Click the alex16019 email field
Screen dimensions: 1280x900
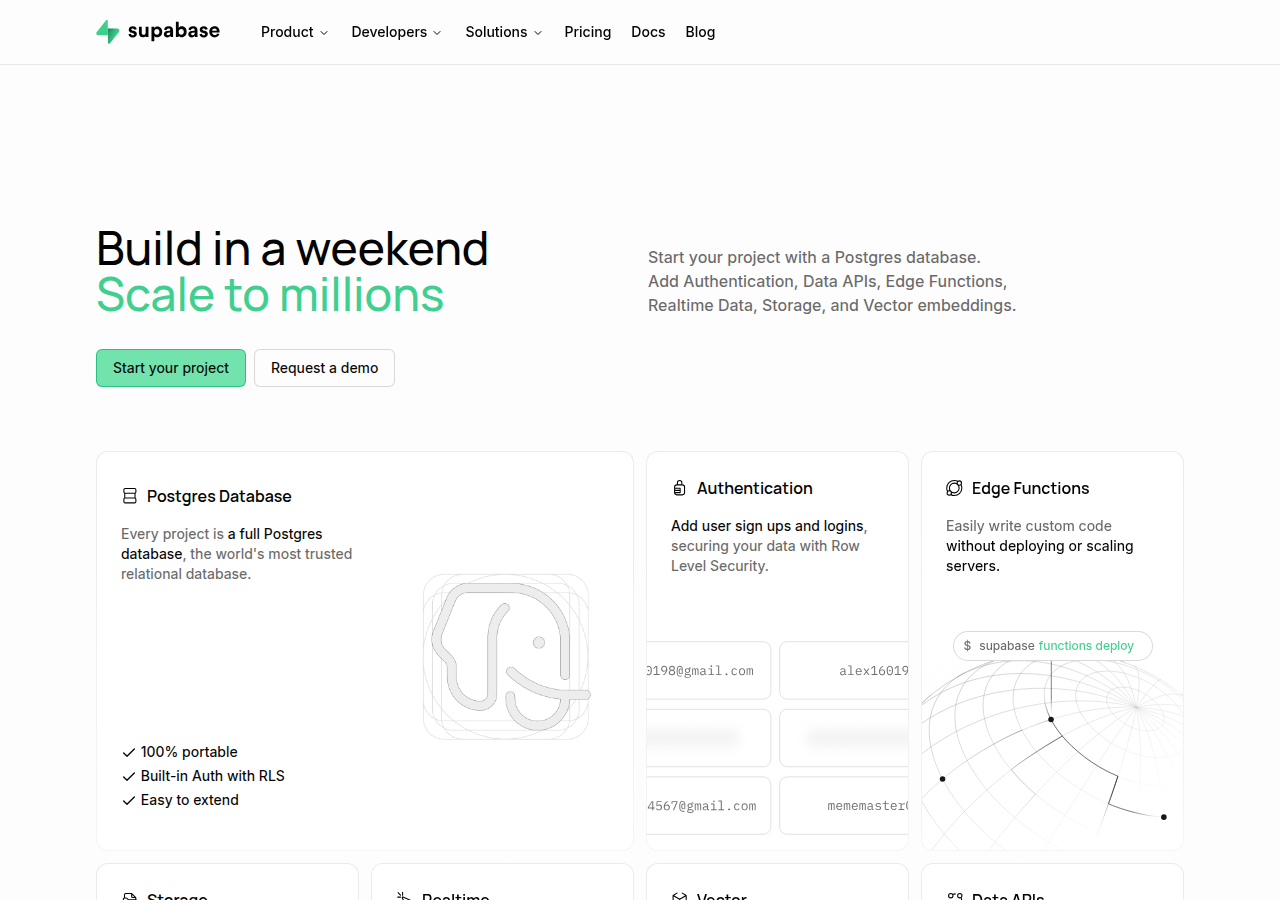click(x=844, y=670)
